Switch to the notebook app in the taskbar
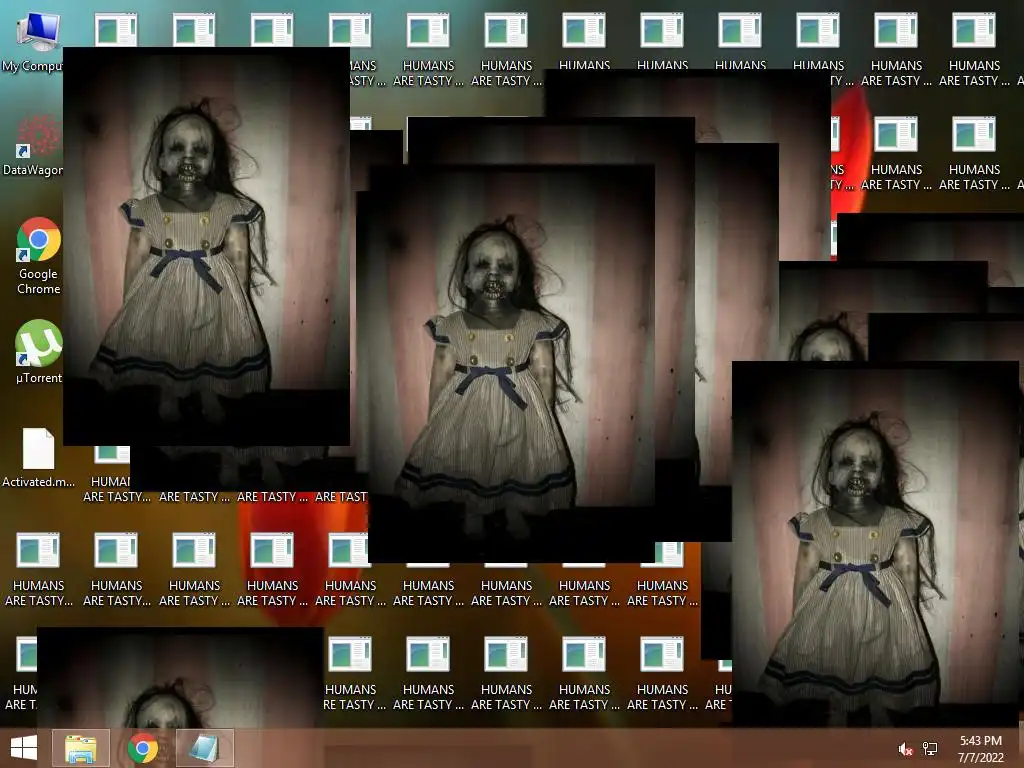 point(204,748)
